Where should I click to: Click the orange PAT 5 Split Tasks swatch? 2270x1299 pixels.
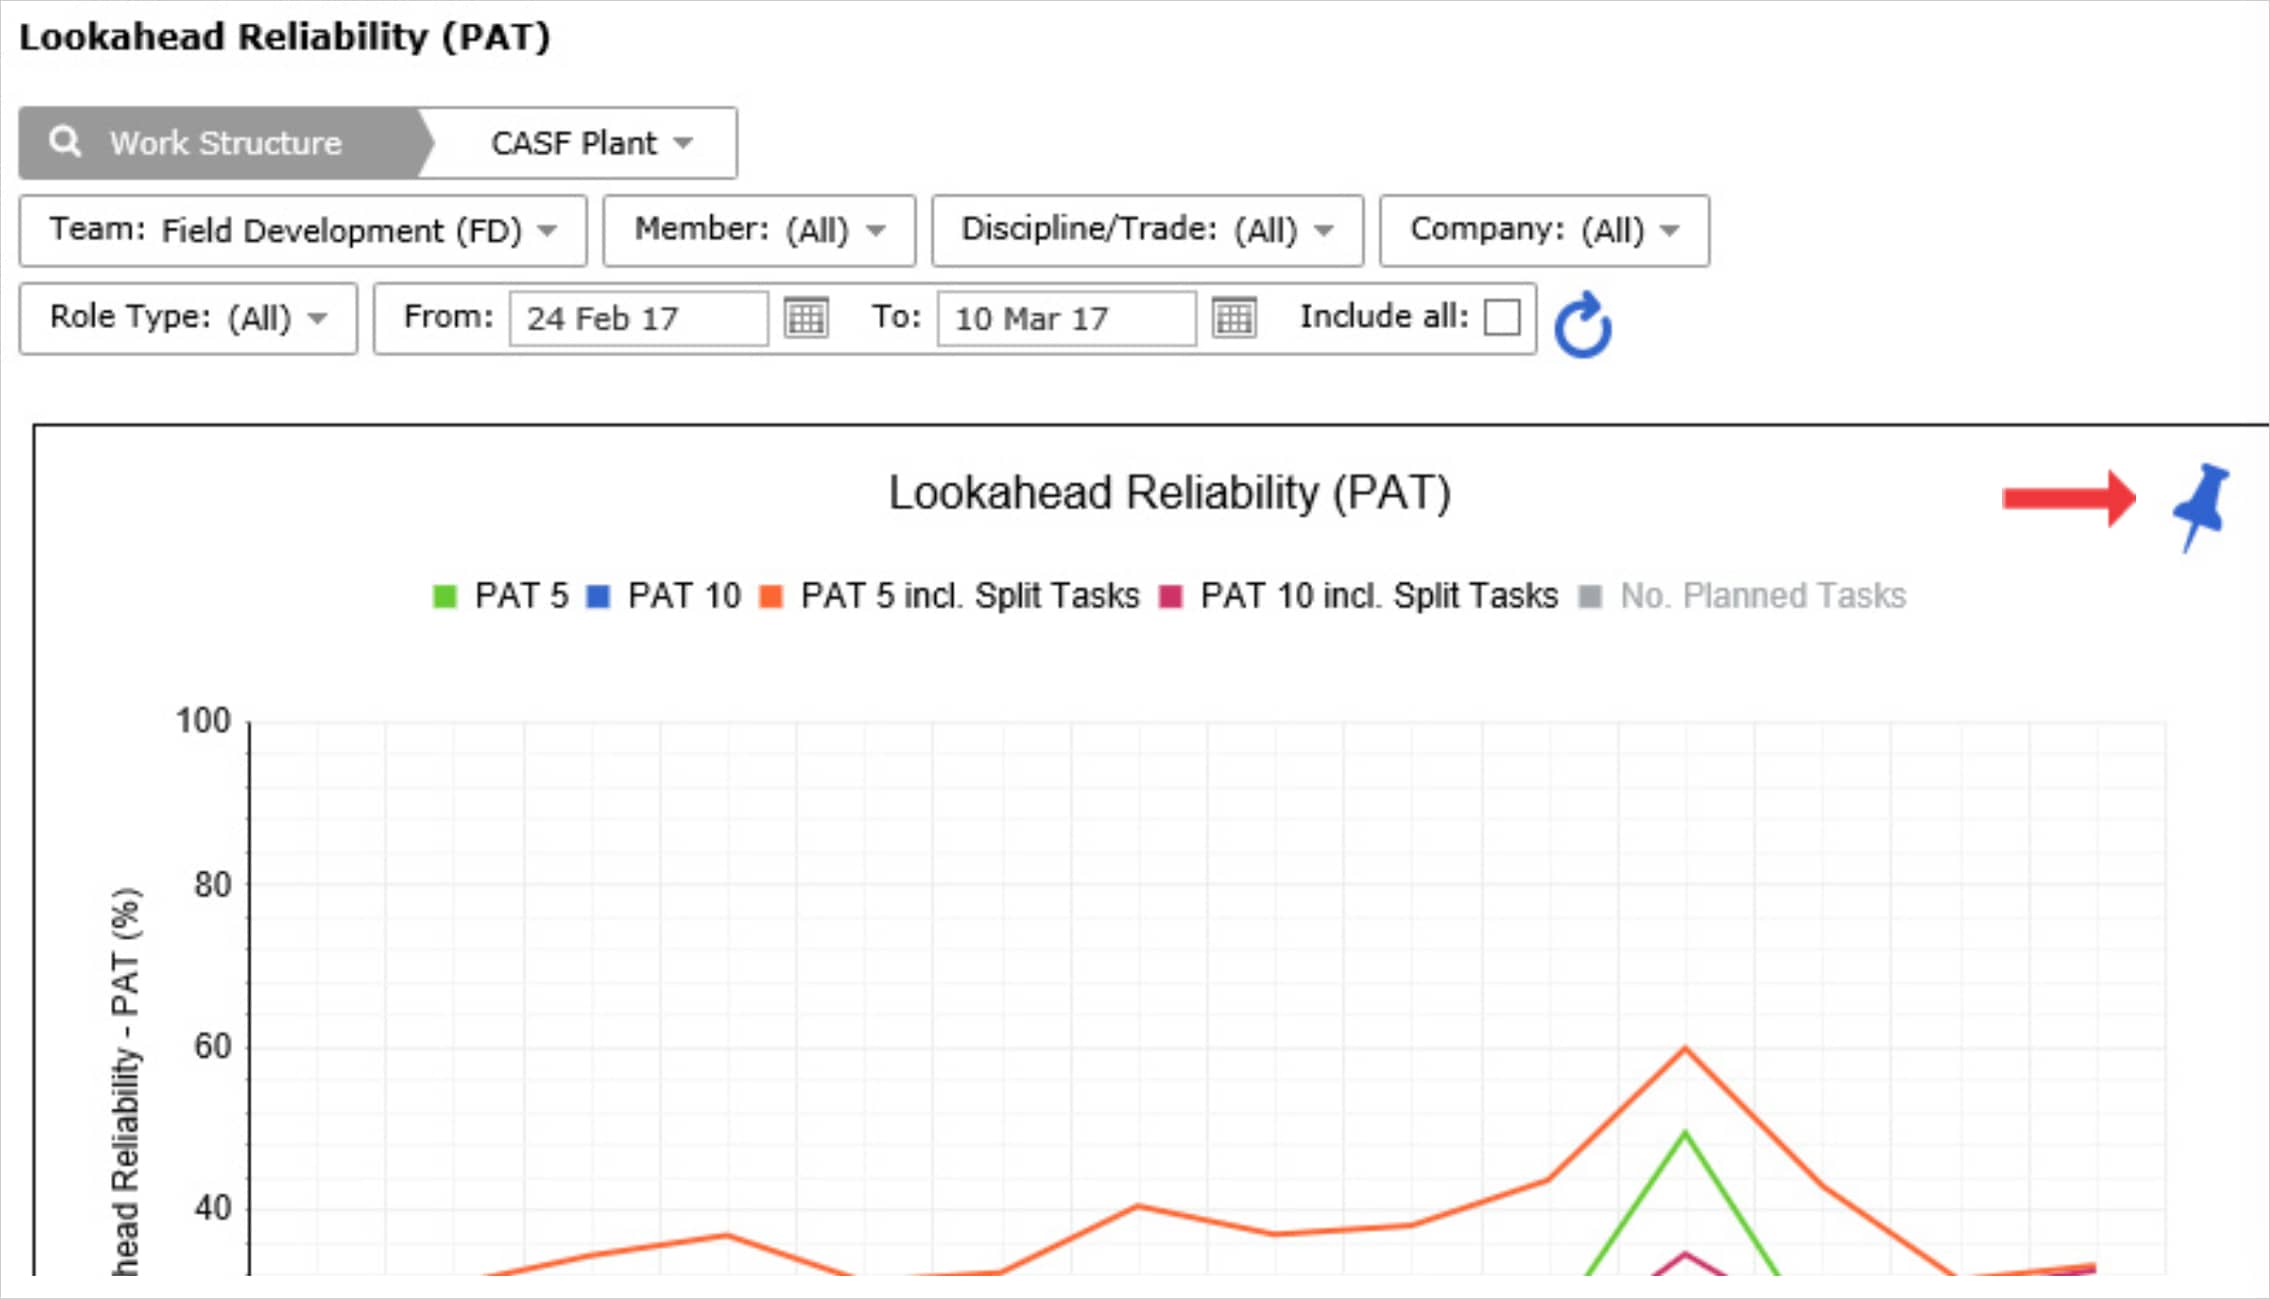771,597
